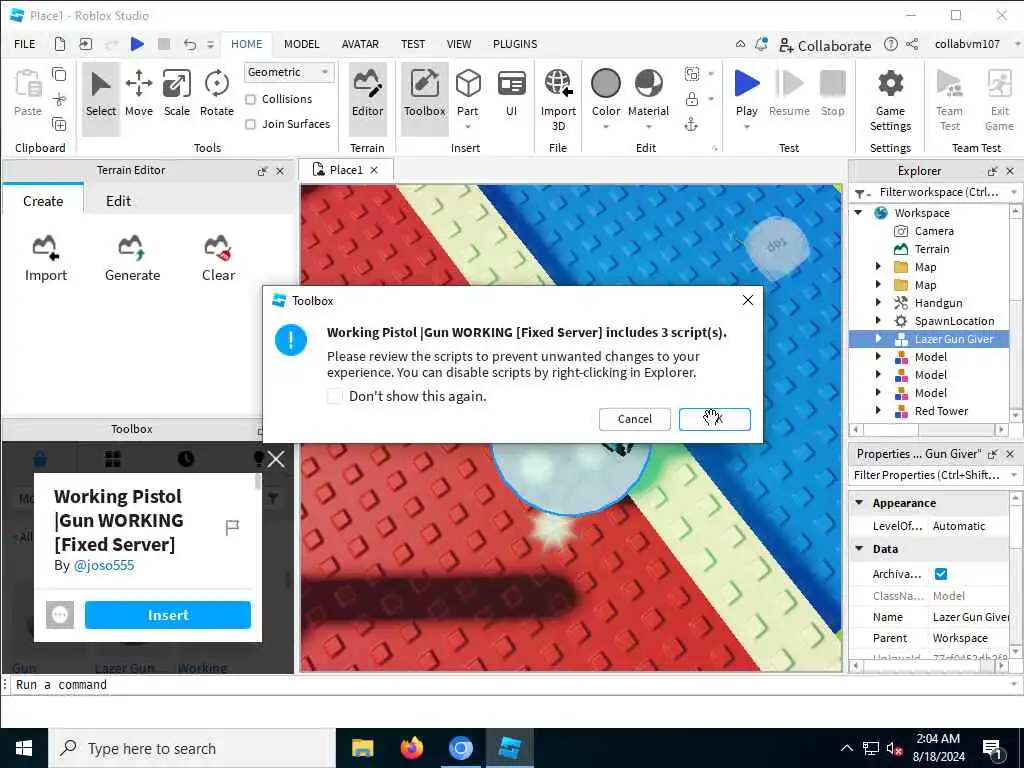Enable the Join Surfaces checkbox

pyautogui.click(x=250, y=124)
